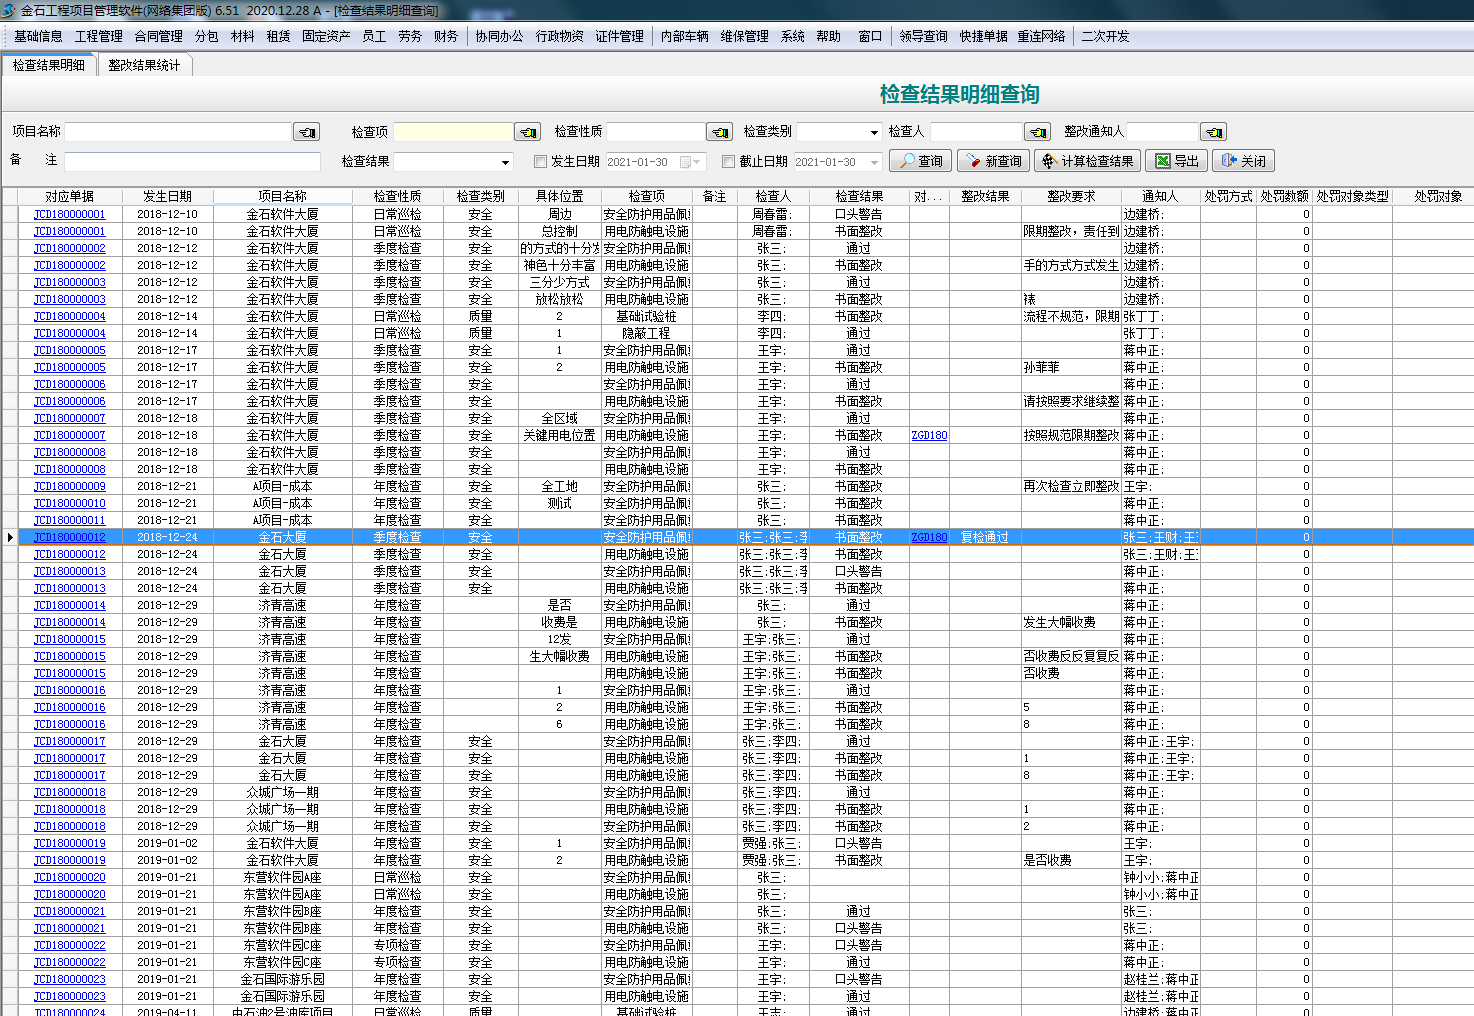Click the 检查人 input field
Image resolution: width=1474 pixels, height=1016 pixels.
click(x=976, y=132)
